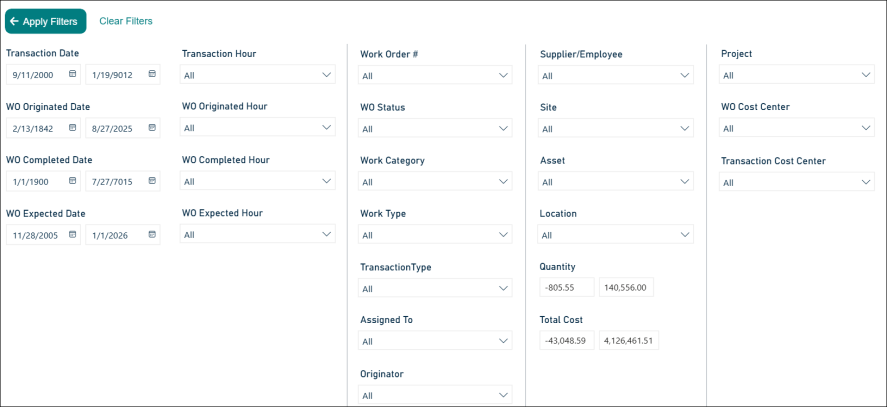The image size is (887, 407).
Task: Open calendar for WO Originated start date
Action: 72,128
